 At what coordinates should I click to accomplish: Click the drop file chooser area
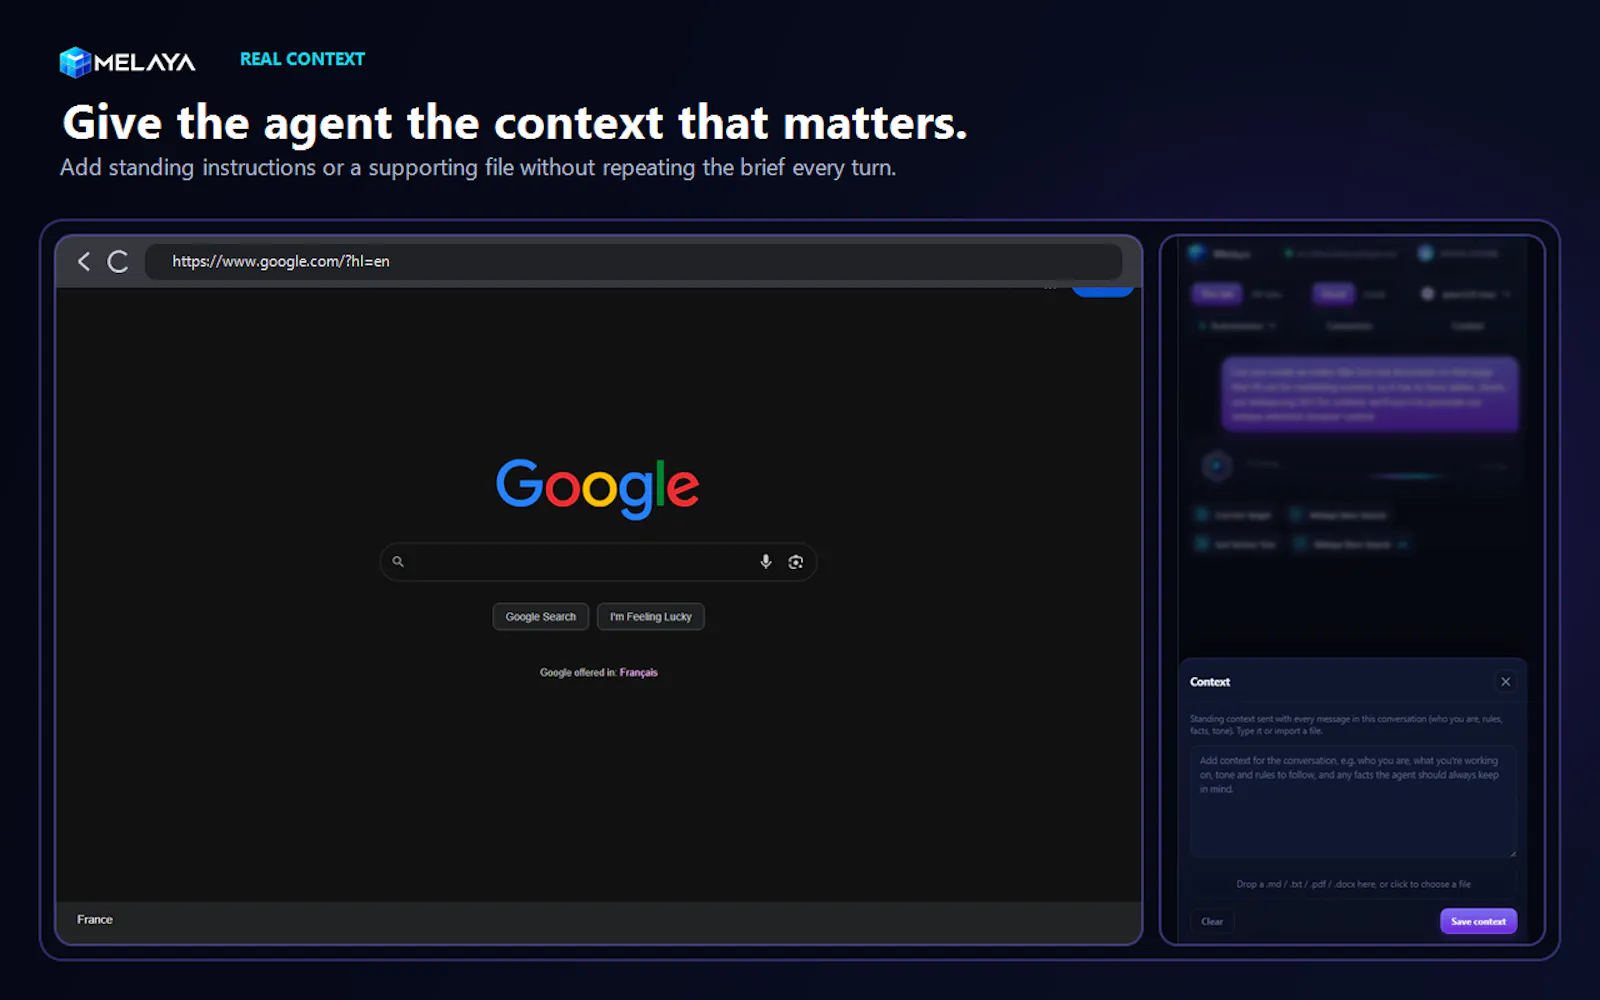pos(1353,884)
